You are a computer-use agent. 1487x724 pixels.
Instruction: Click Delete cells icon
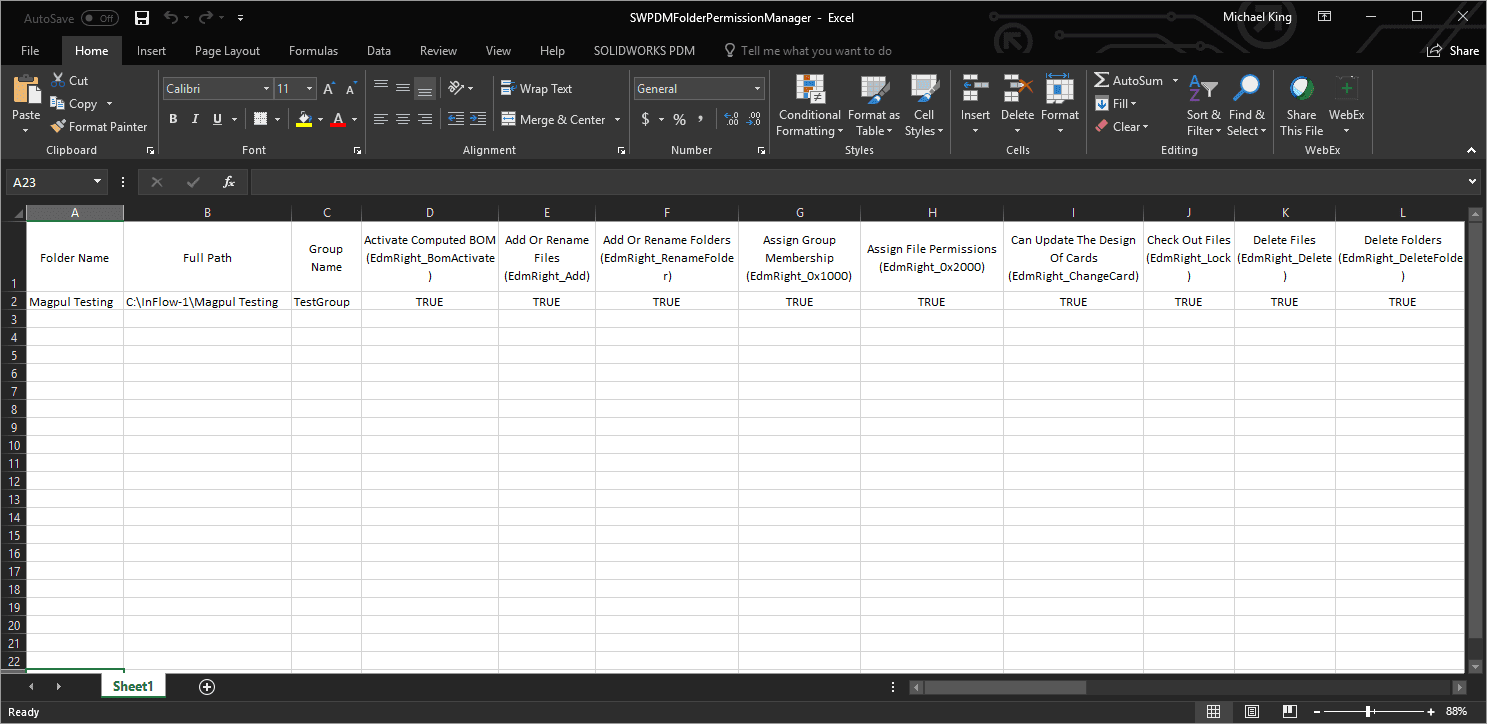(x=1017, y=88)
